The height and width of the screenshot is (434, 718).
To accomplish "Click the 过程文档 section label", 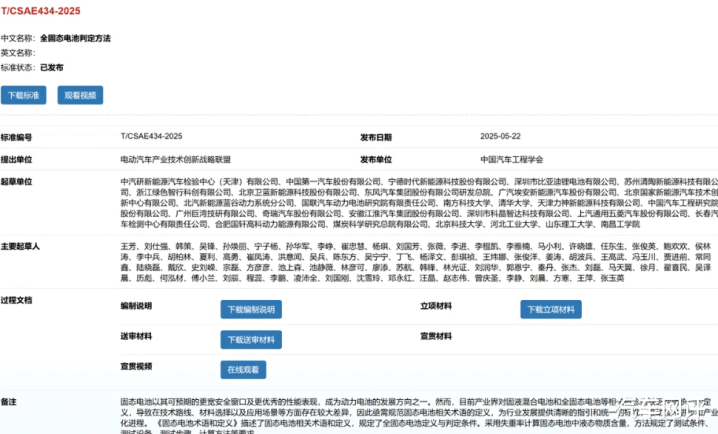I will coord(17,300).
